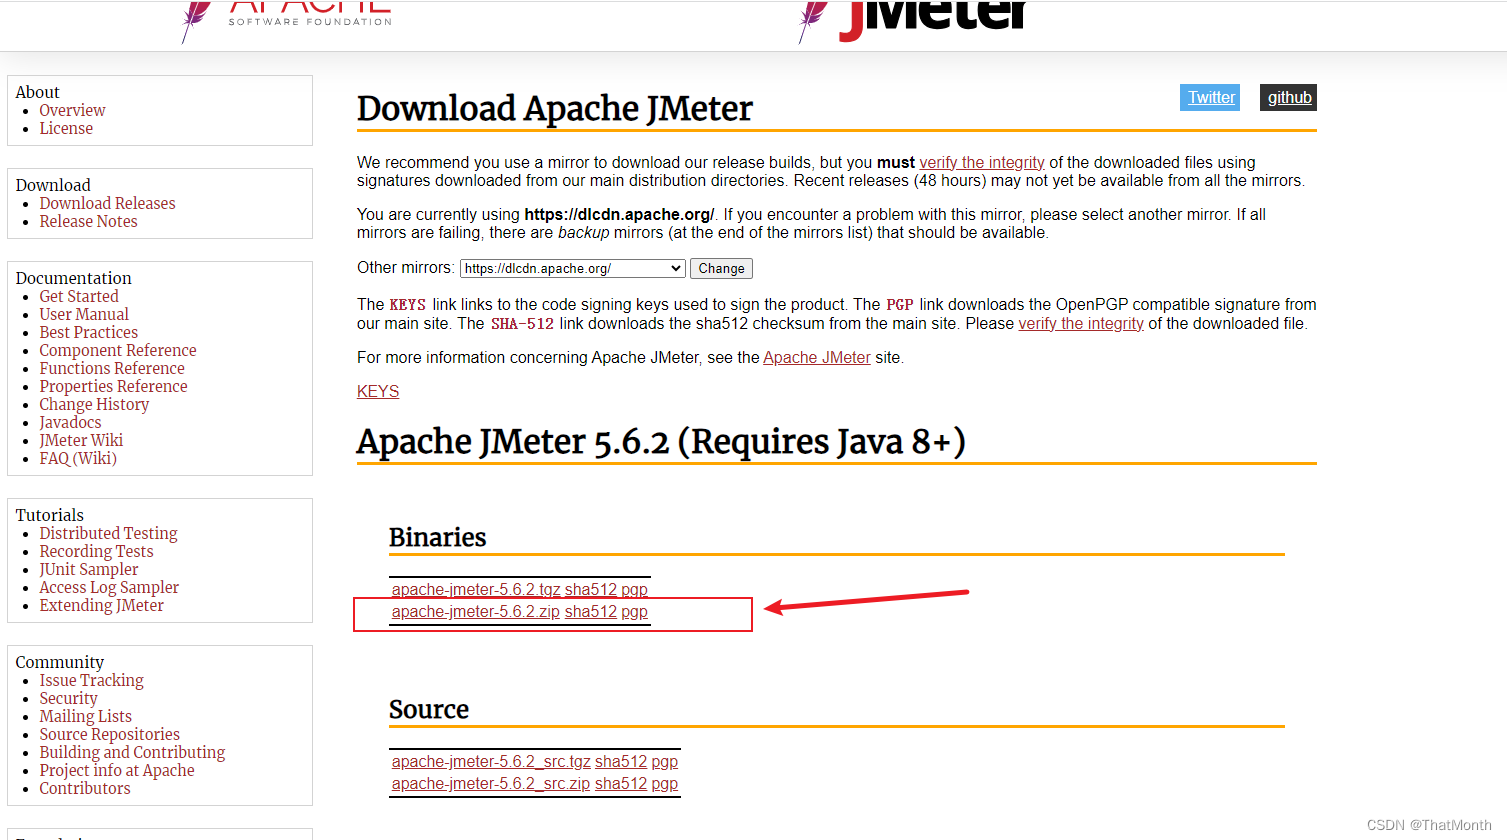Open pgp for apache-jmeter-5.6.2_src.tgz
This screenshot has width=1507, height=840.
click(664, 761)
